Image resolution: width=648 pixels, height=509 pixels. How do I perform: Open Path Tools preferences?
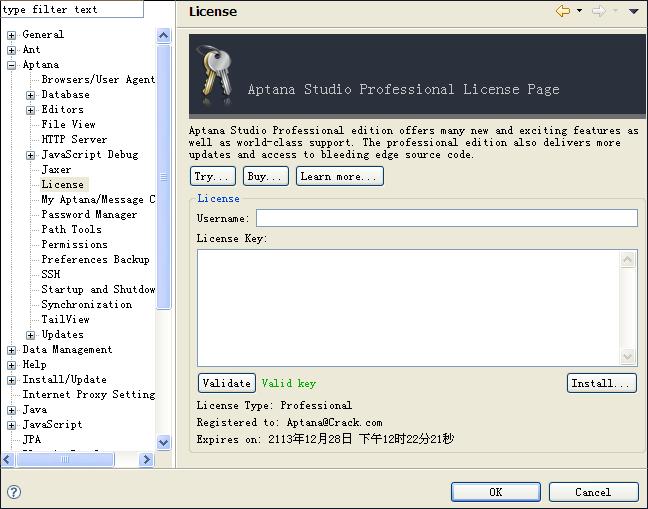71,229
